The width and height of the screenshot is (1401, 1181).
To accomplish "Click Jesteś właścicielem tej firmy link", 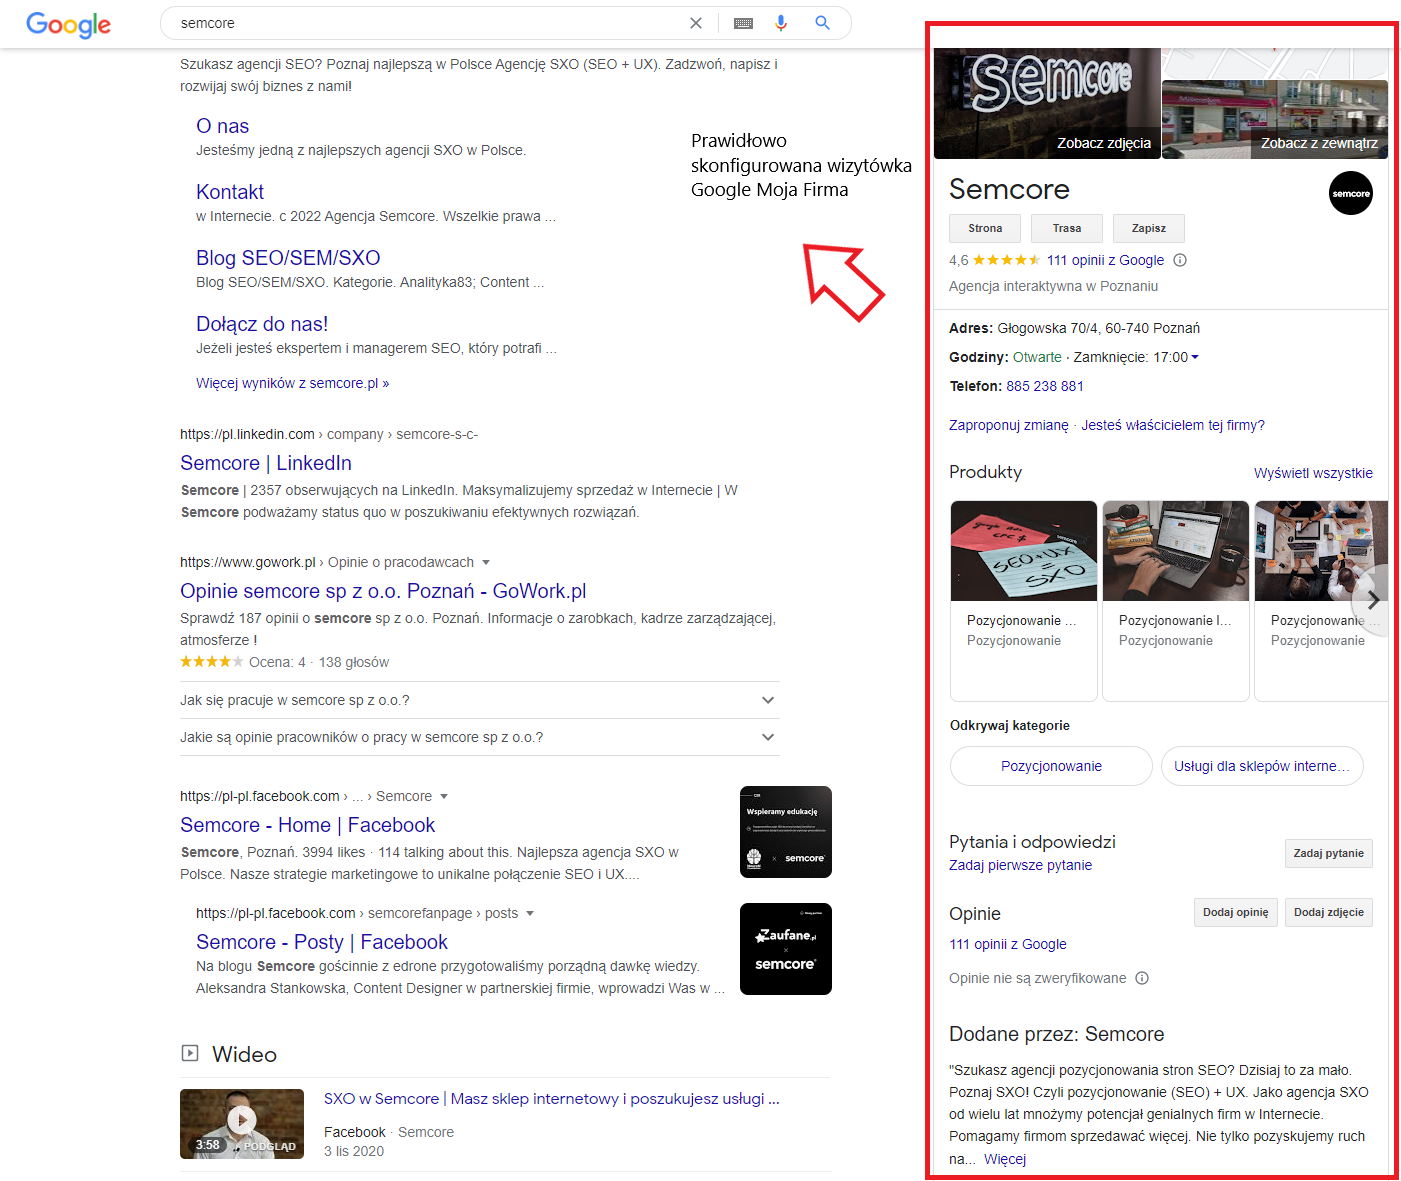I will tap(1173, 425).
